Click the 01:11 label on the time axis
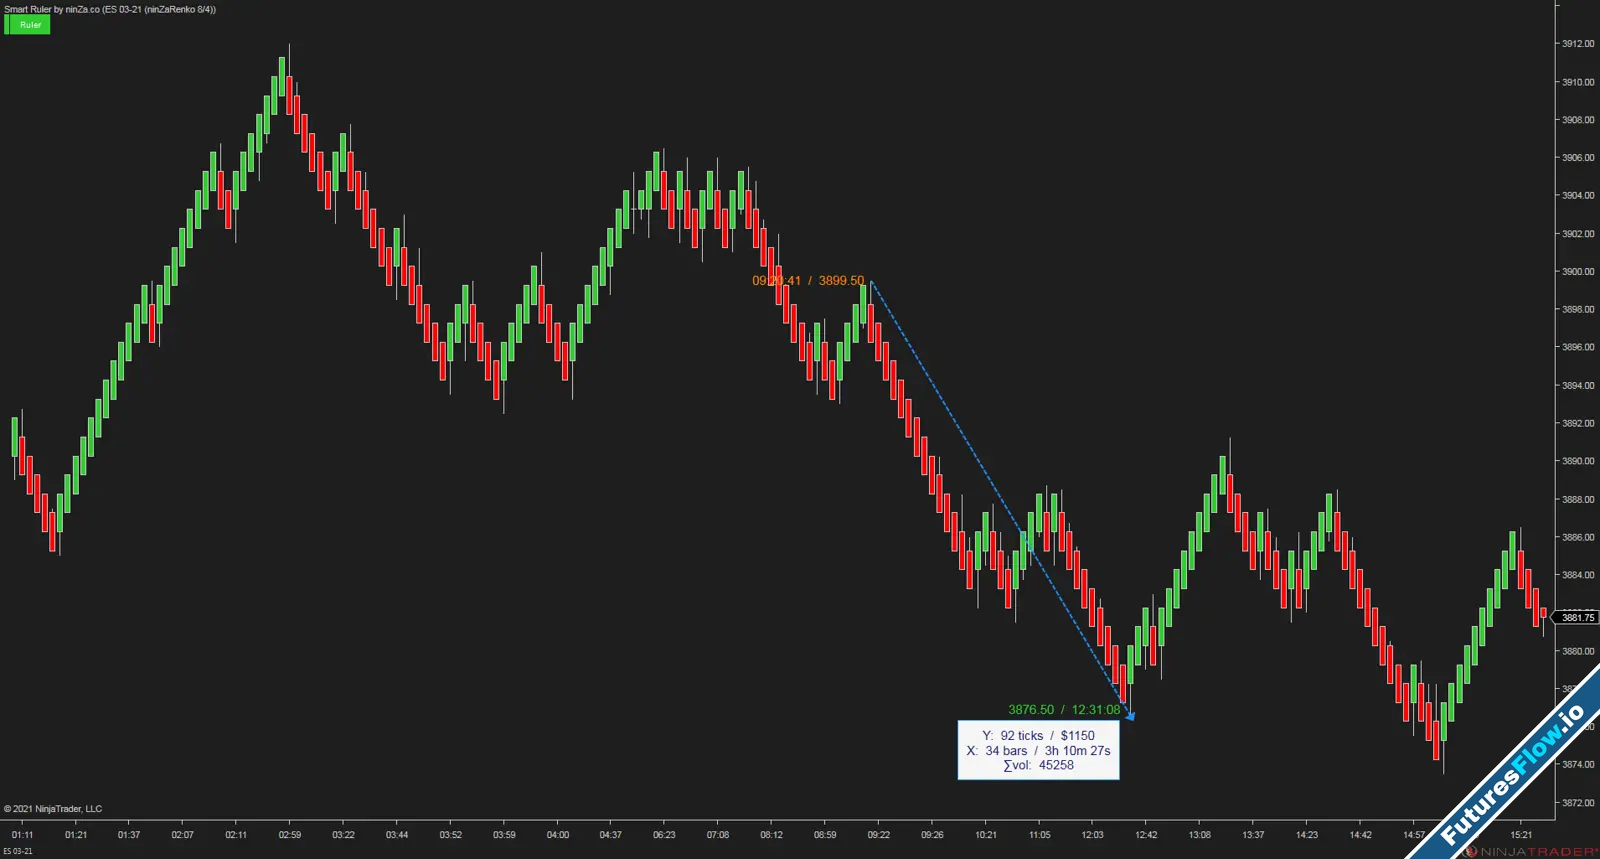 22,835
